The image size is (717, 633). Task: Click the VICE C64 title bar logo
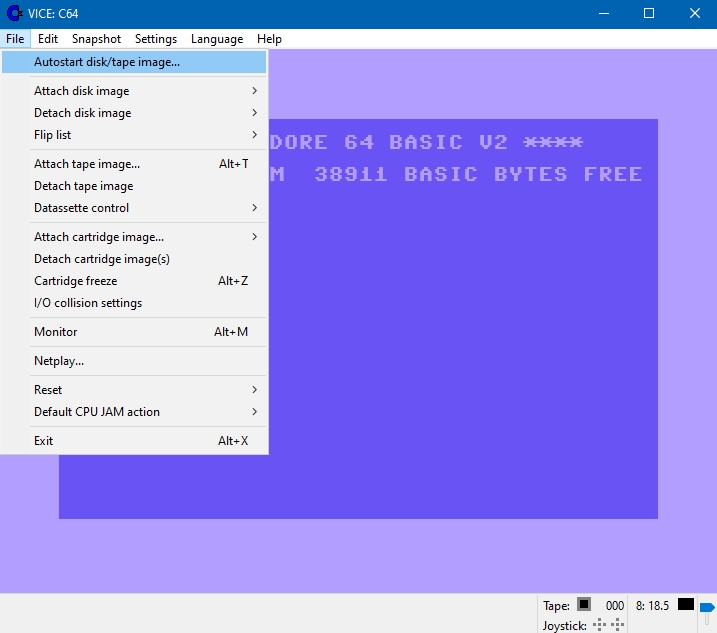(15, 13)
